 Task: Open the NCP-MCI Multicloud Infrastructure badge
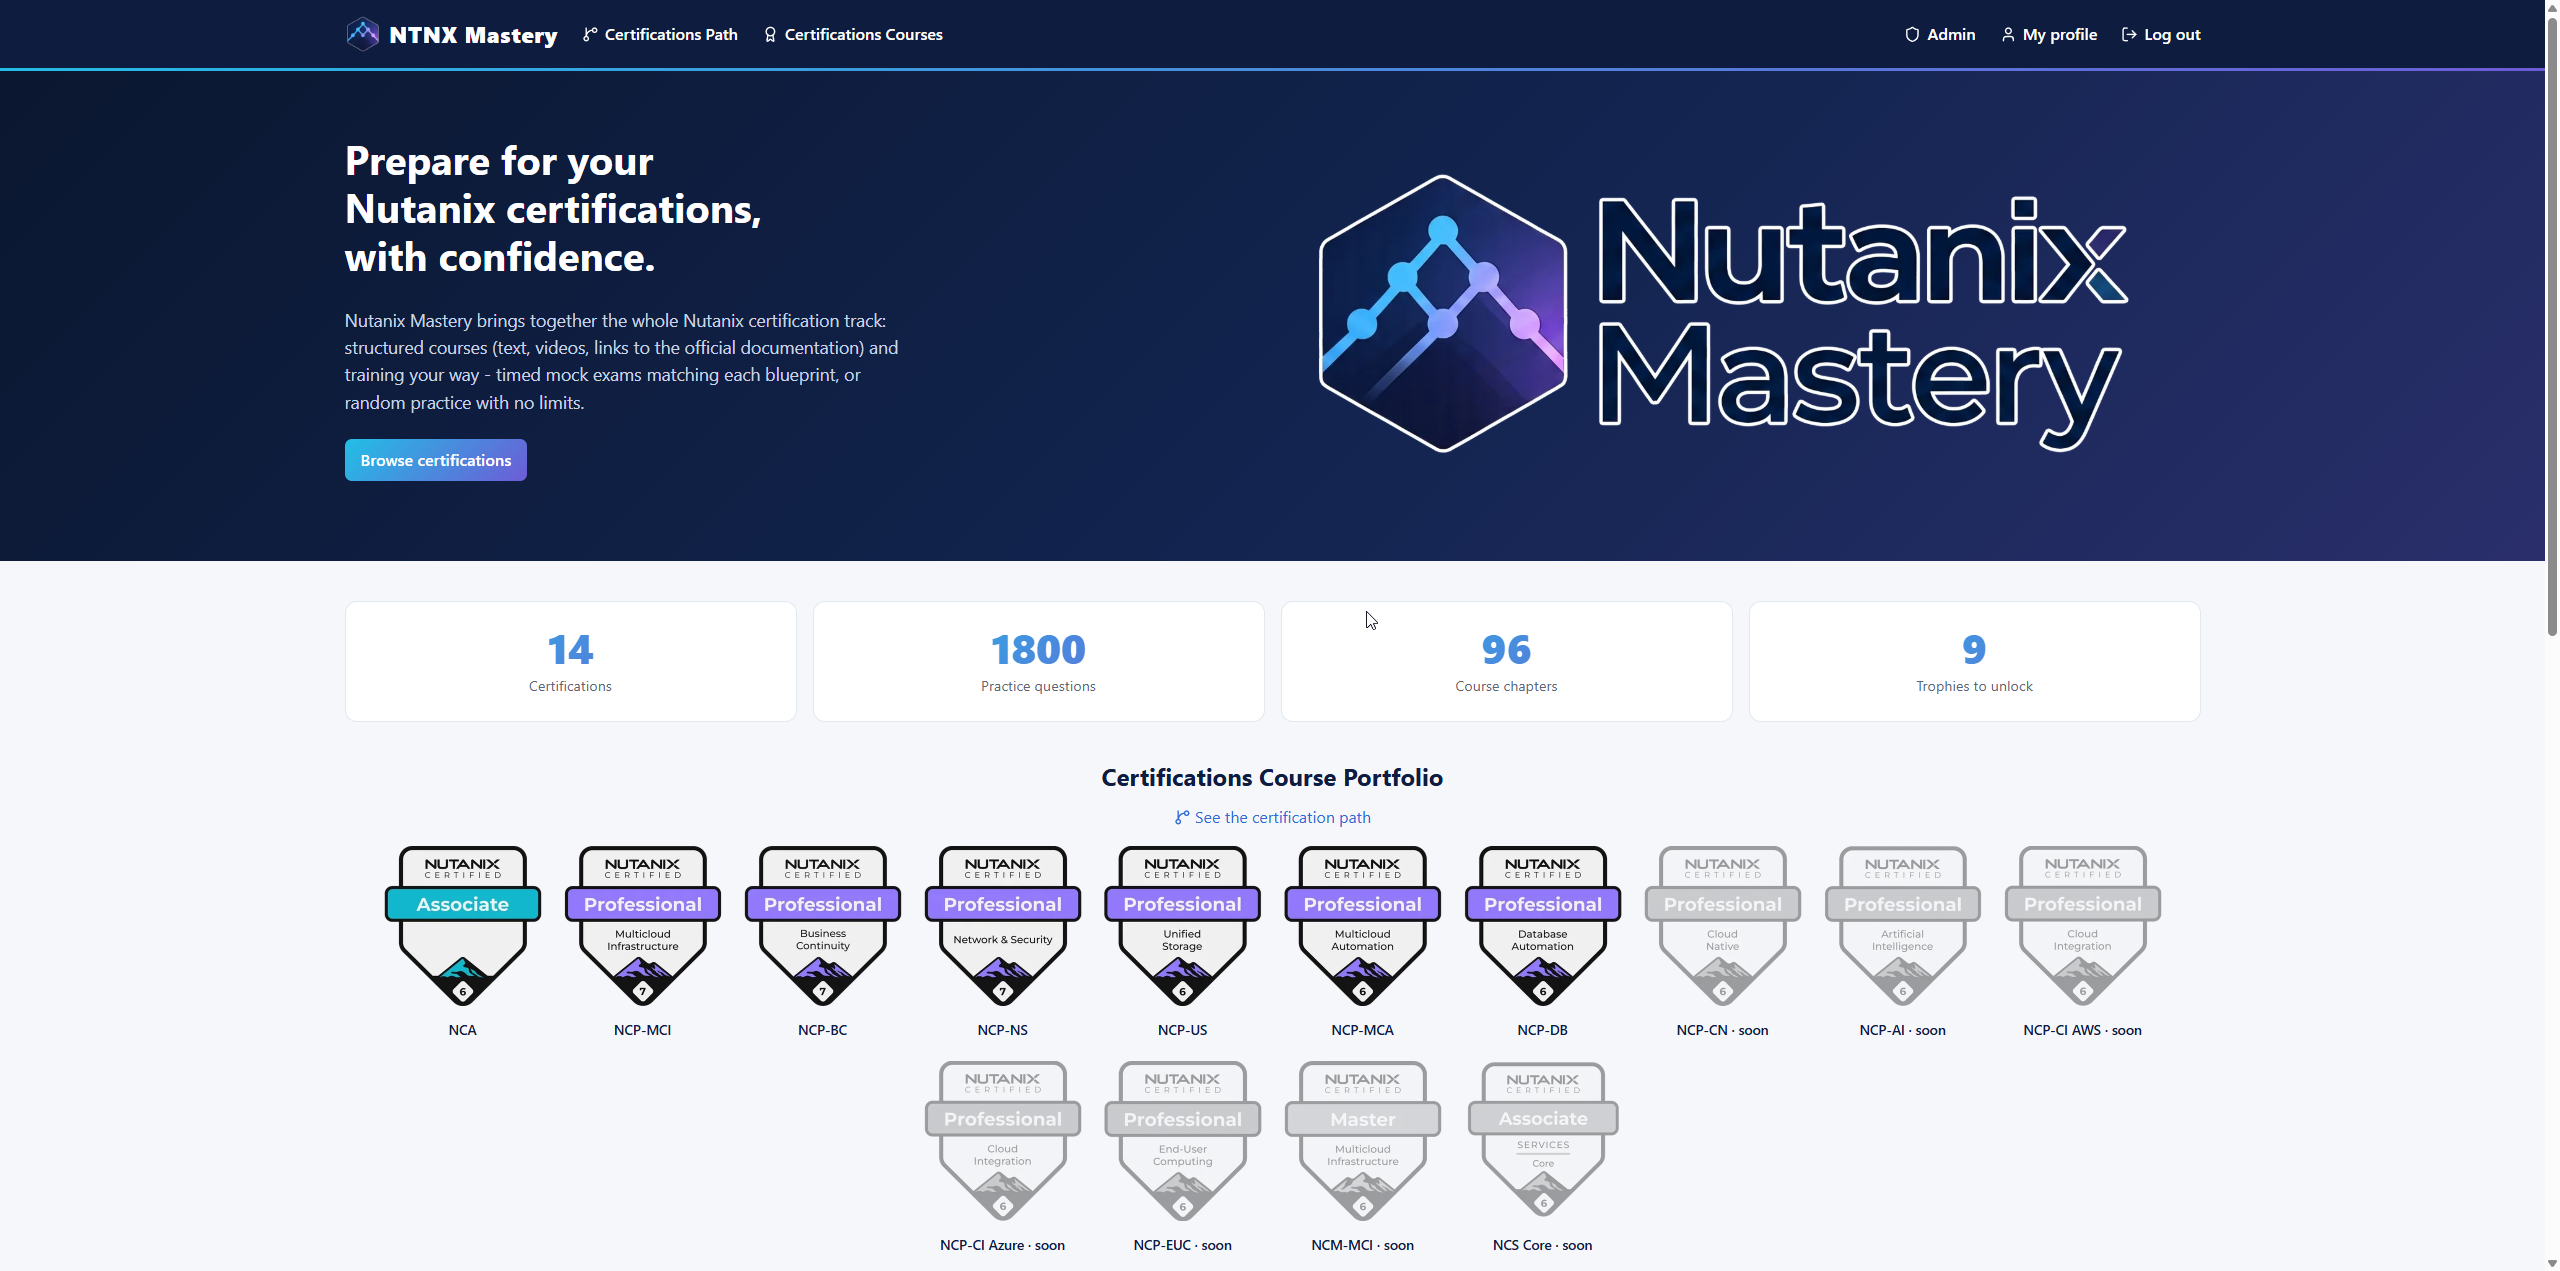click(x=643, y=926)
